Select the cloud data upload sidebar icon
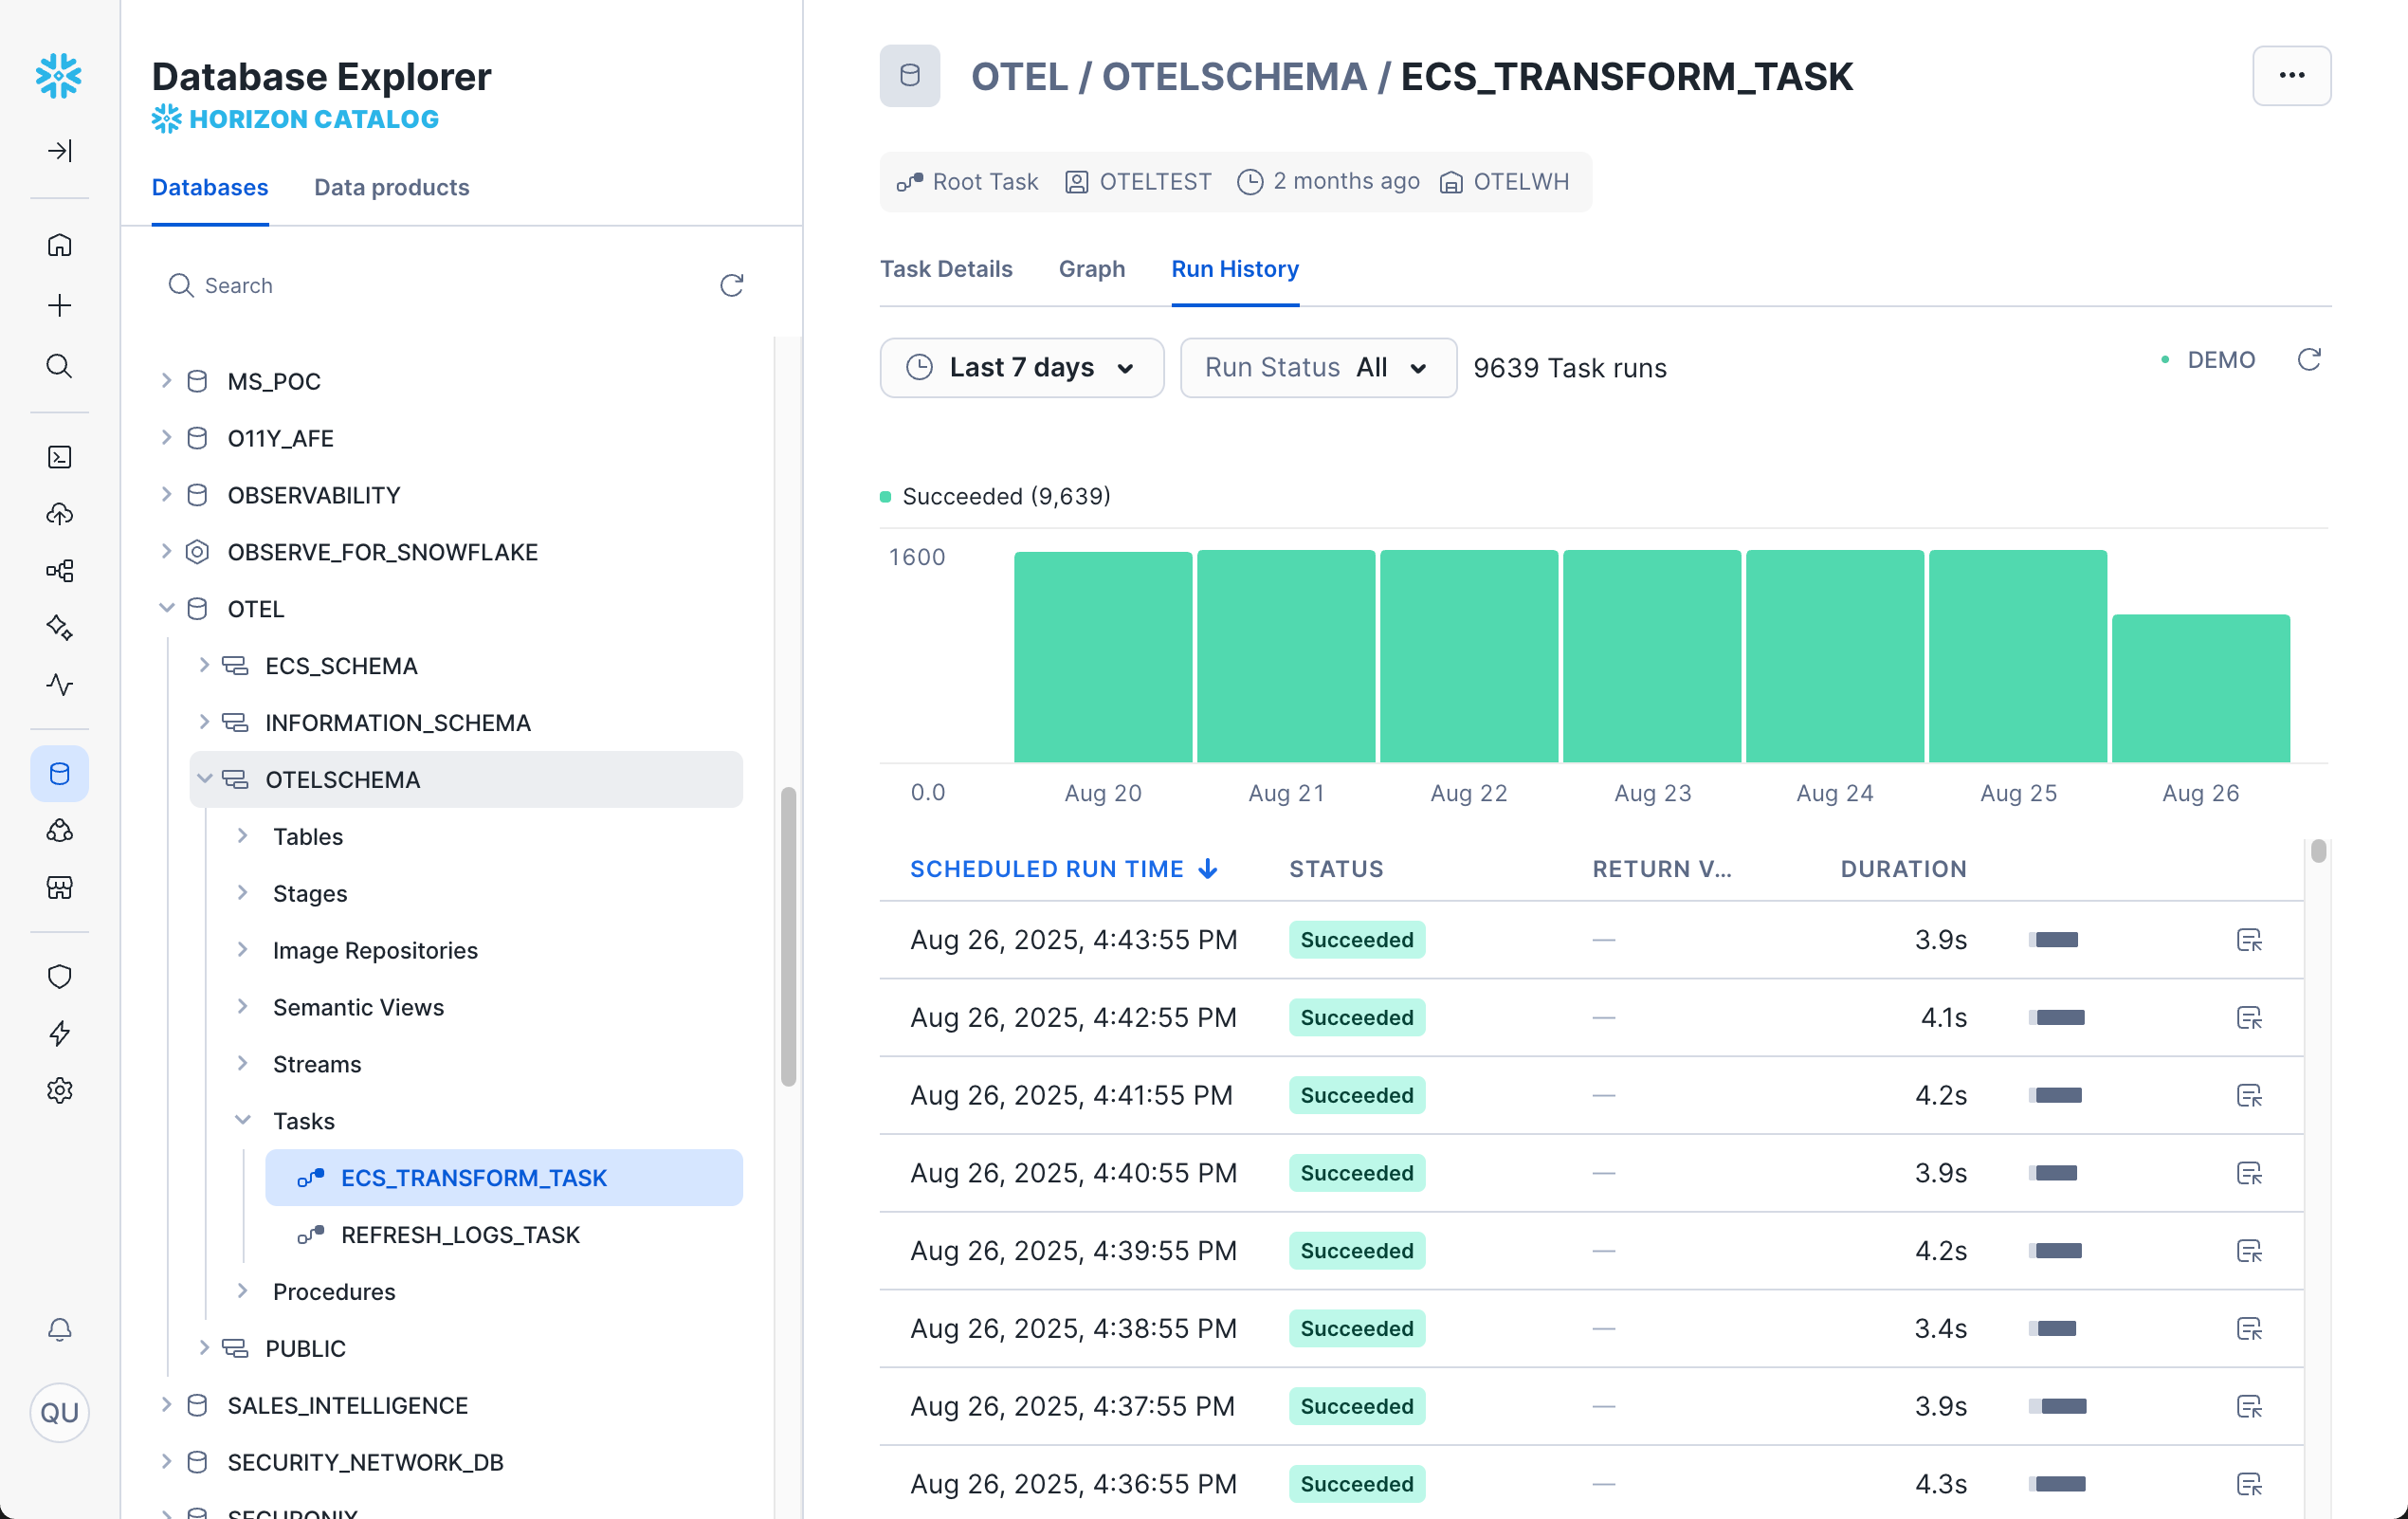2408x1519 pixels. (60, 514)
